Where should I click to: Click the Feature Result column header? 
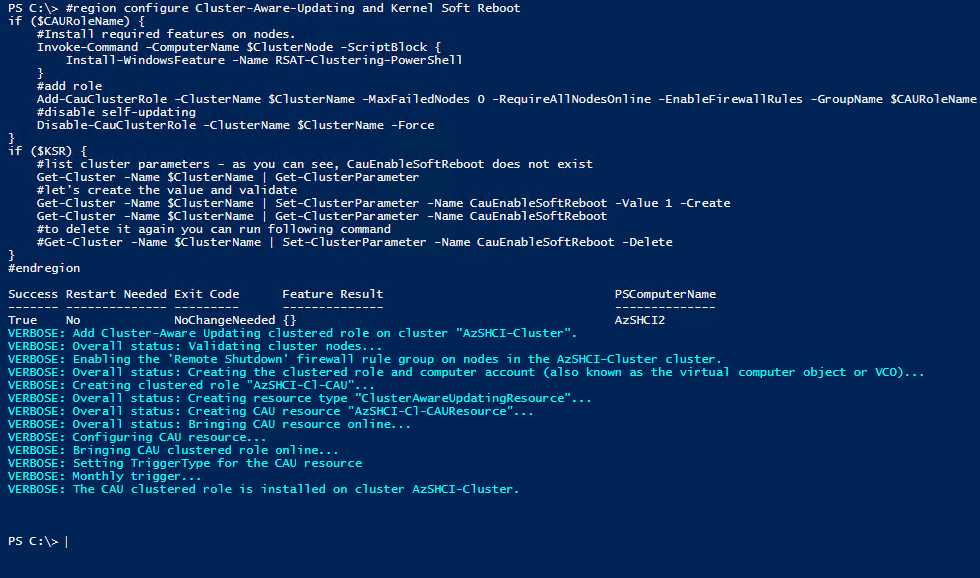point(332,294)
